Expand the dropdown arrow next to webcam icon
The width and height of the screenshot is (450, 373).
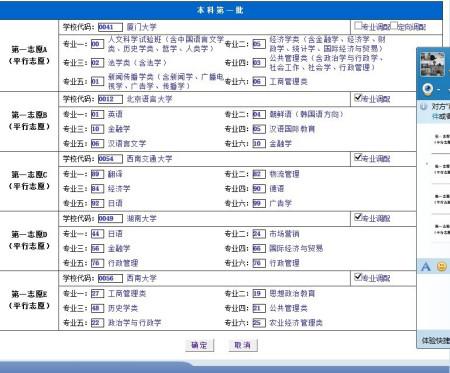(x=439, y=90)
